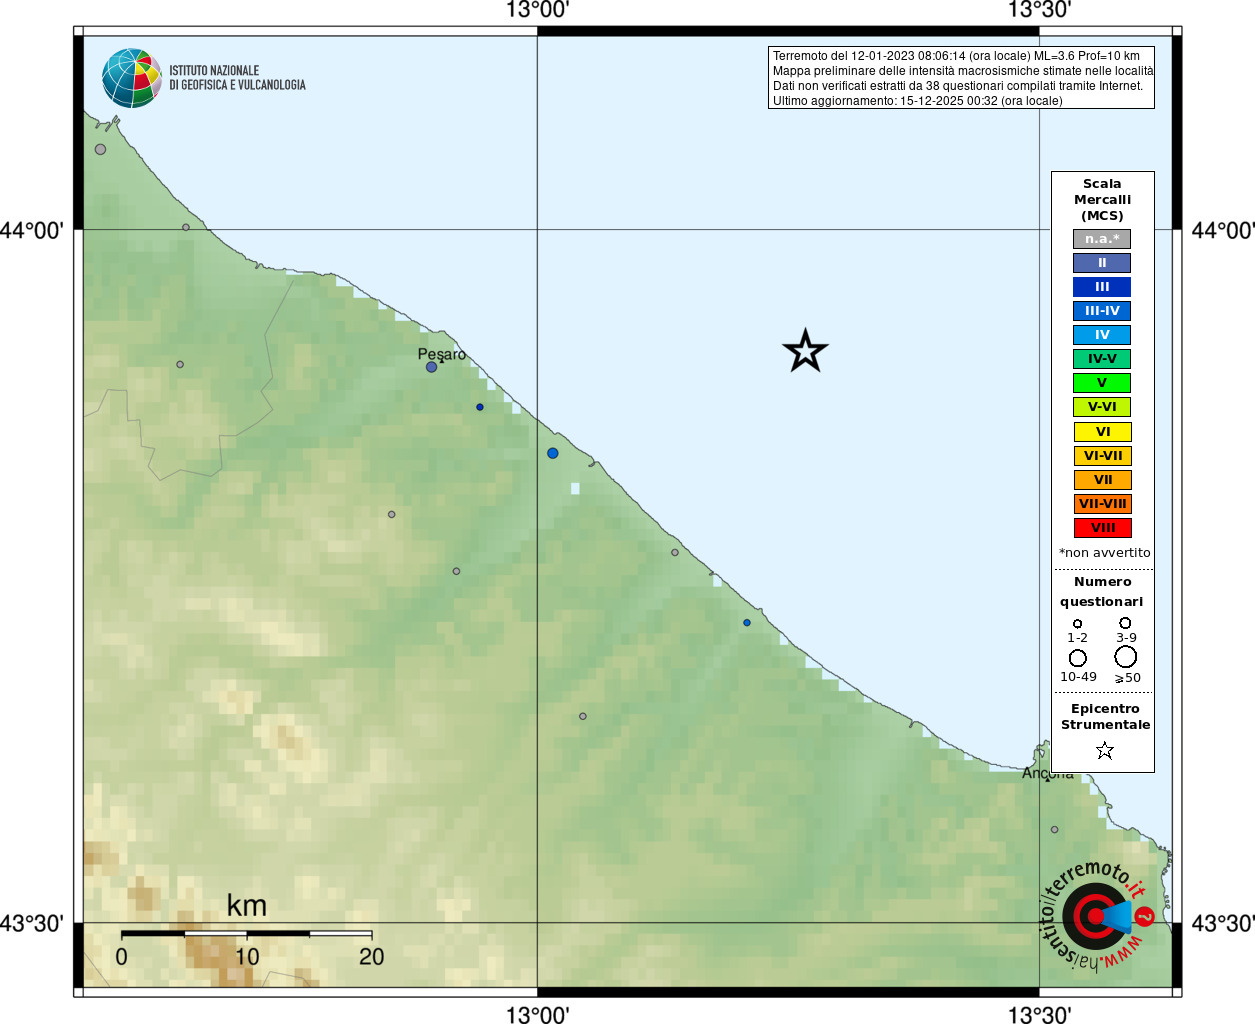The image size is (1255, 1024).
Task: Click the 'km' scale bar label
Action: 246,906
